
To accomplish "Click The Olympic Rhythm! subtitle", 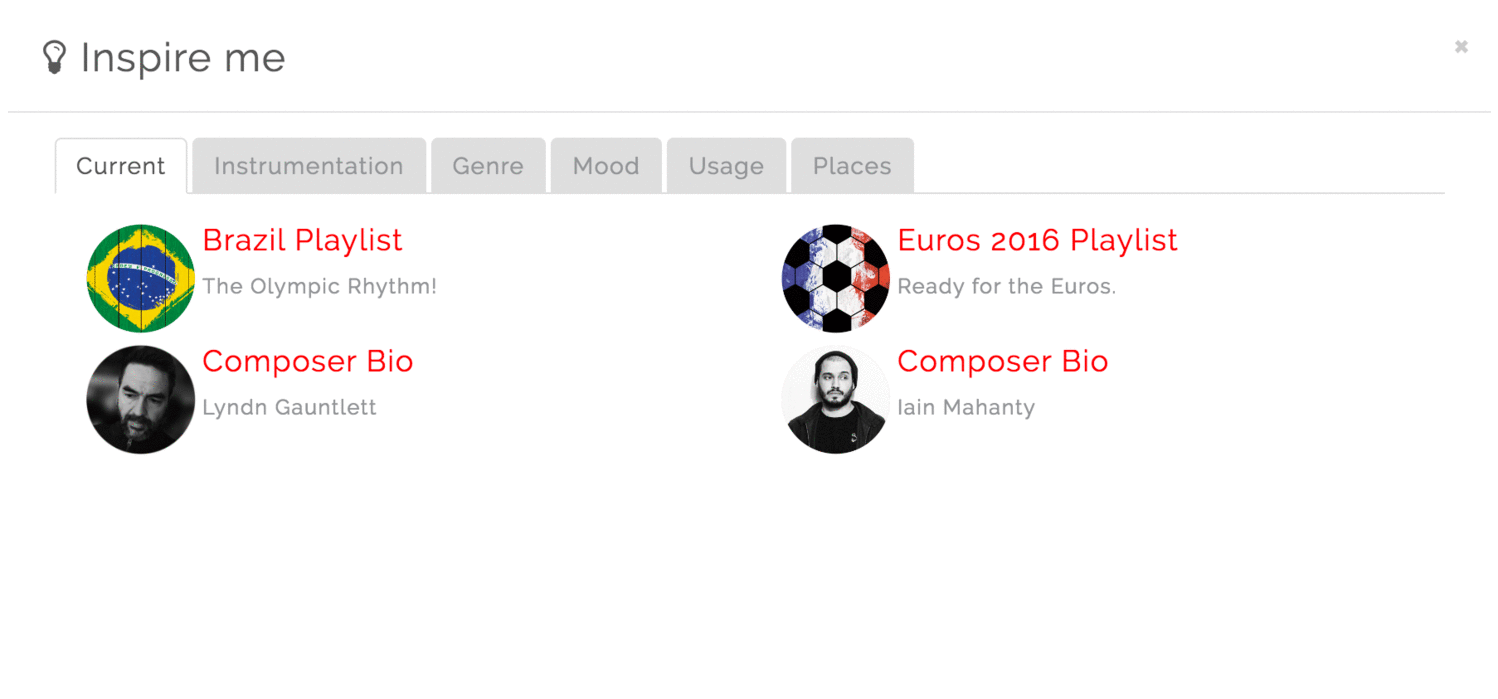I will tap(319, 286).
